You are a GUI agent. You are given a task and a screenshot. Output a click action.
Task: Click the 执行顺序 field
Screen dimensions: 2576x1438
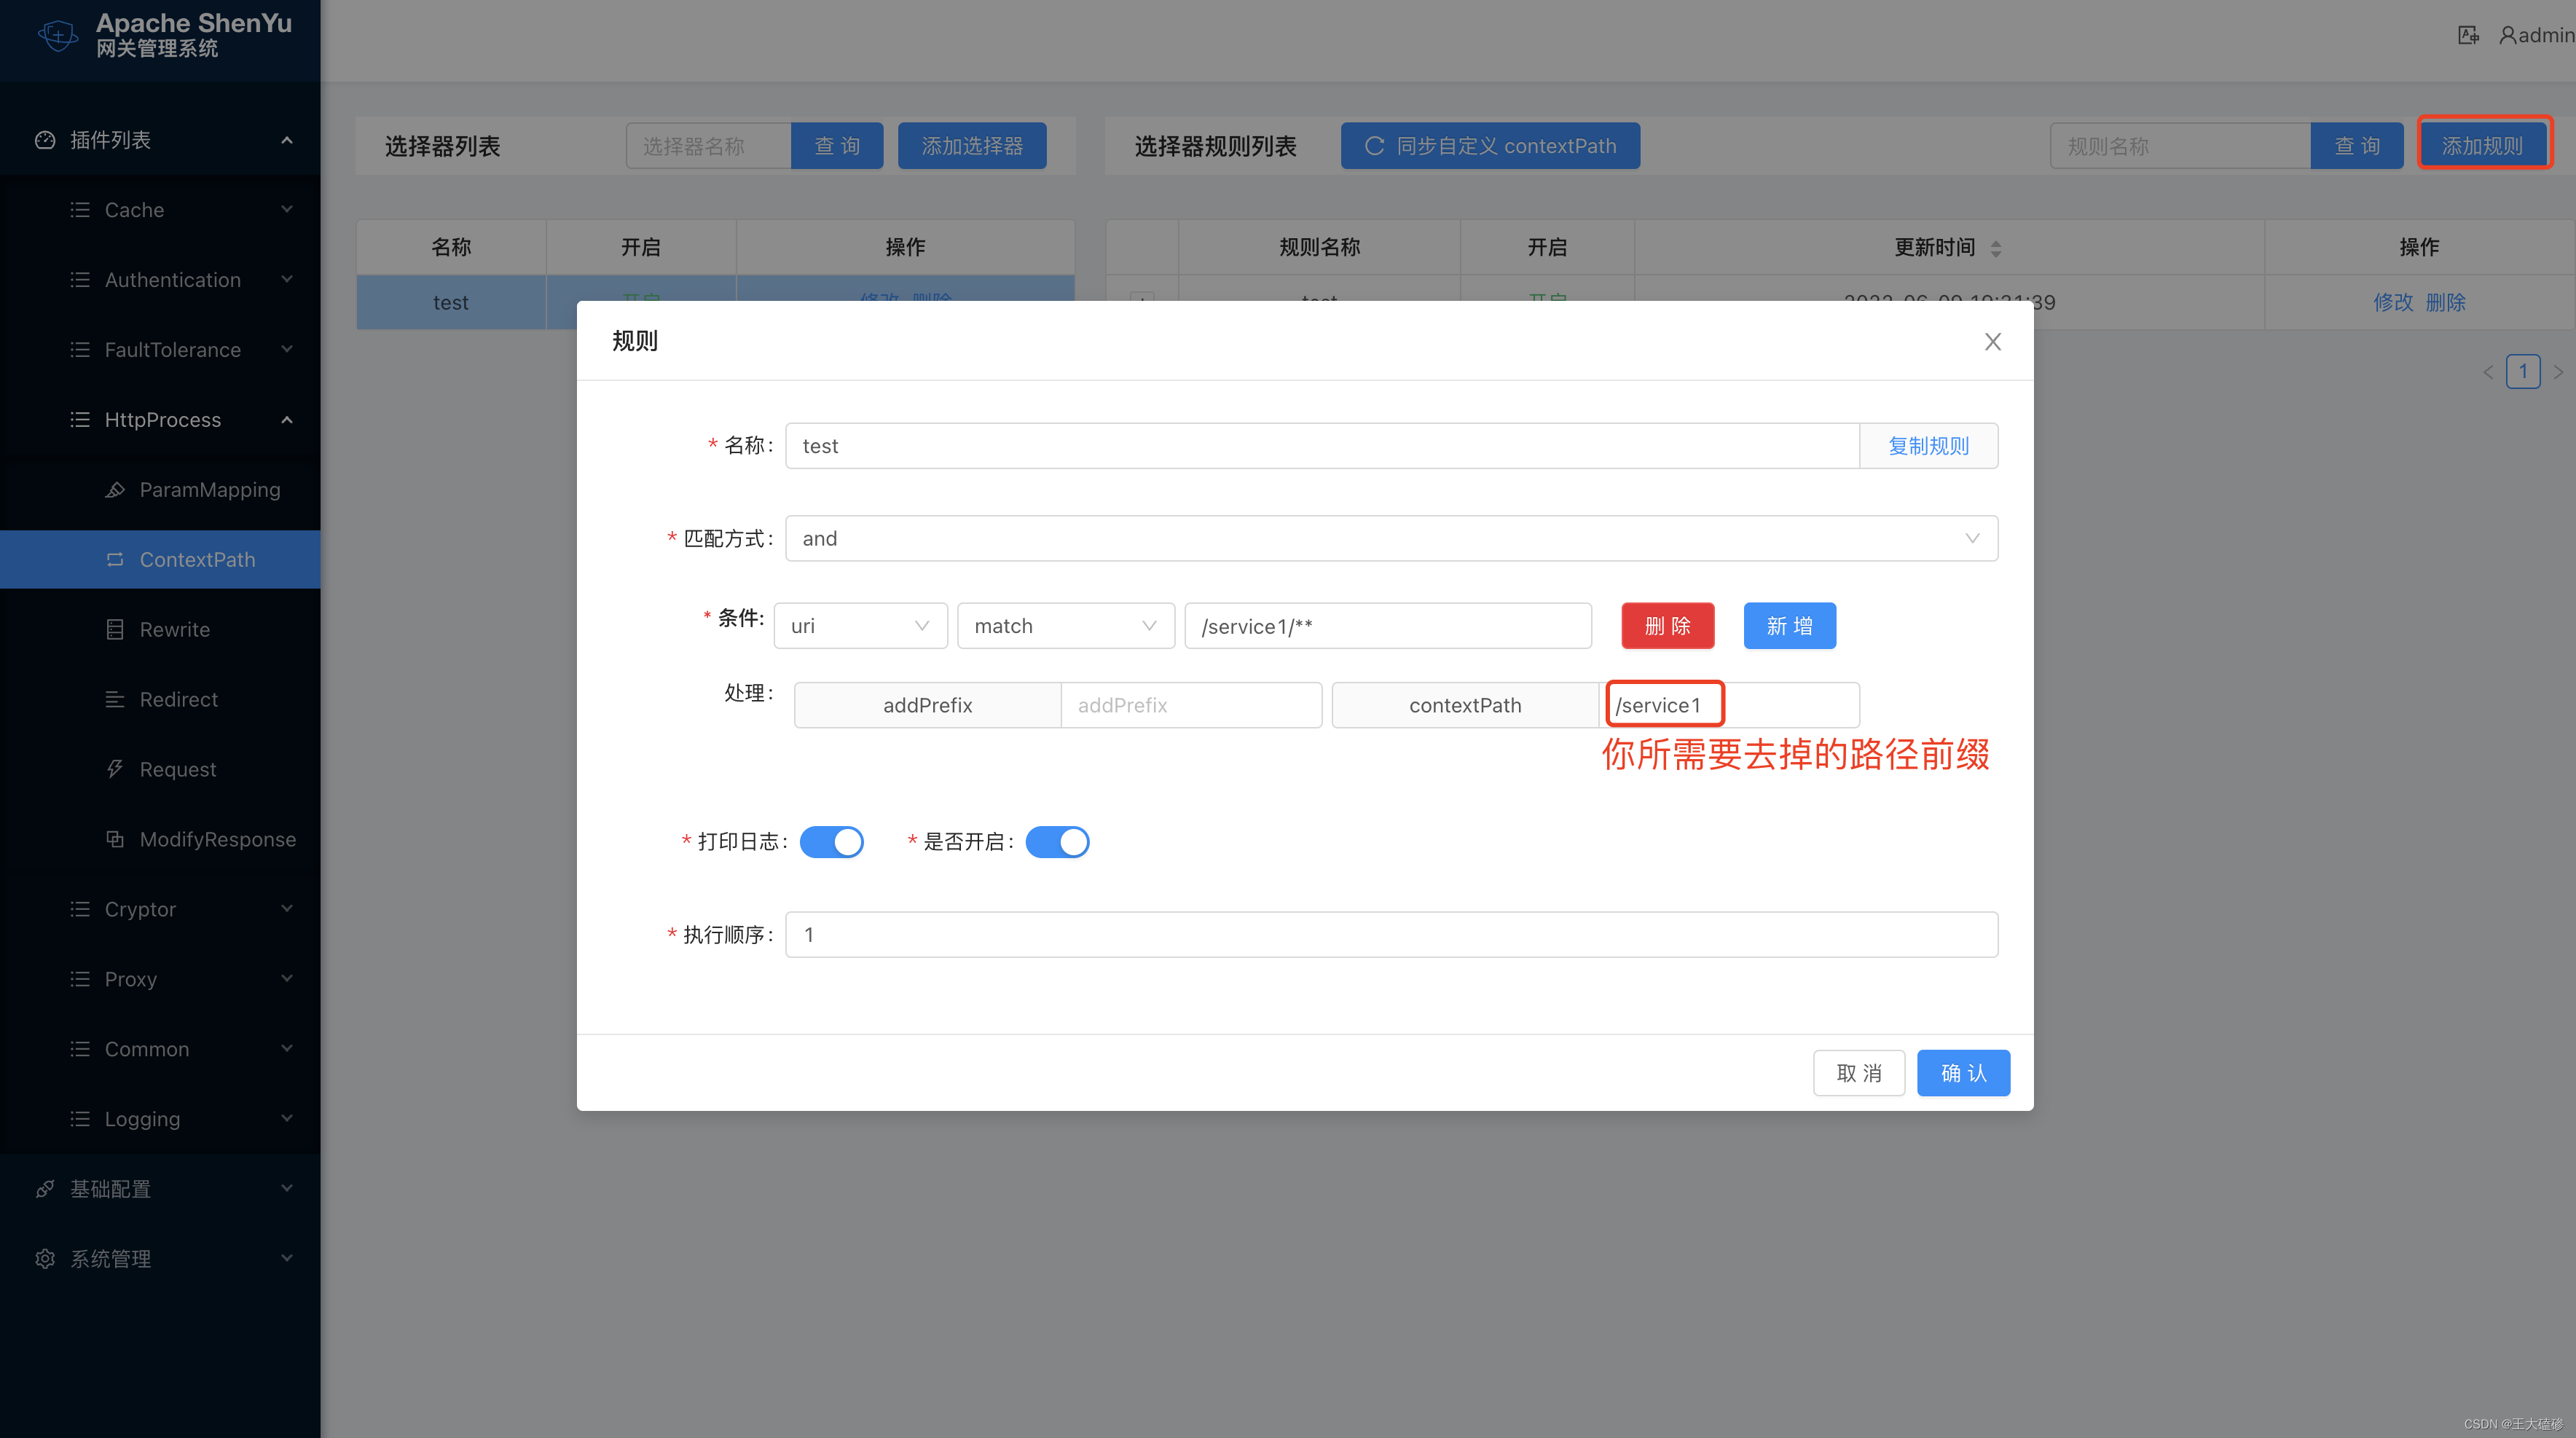[1391, 934]
